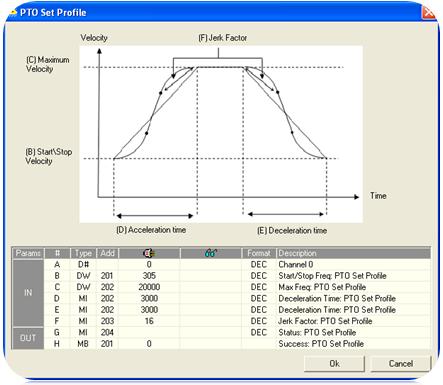Viewport: 443px width, 385px height.
Task: Select the Jerk Factor value 16
Action: click(149, 321)
